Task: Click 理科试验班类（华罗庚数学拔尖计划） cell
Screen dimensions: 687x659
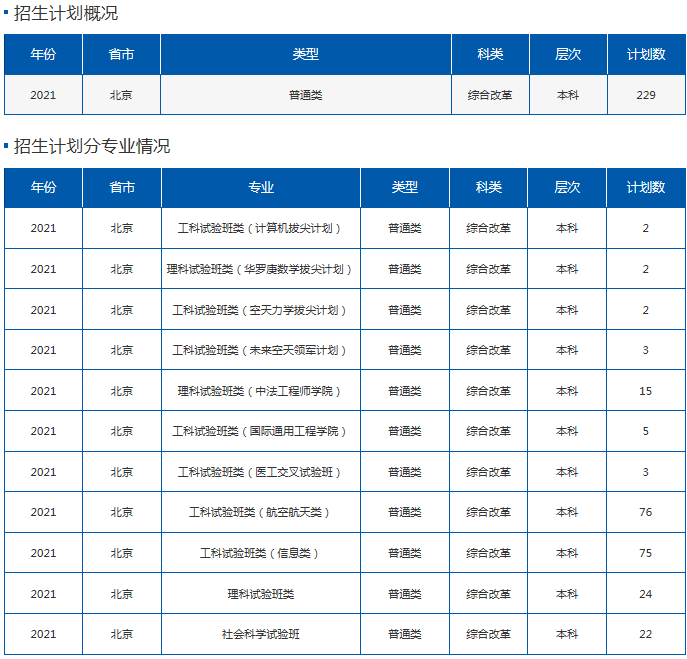Action: click(261, 269)
